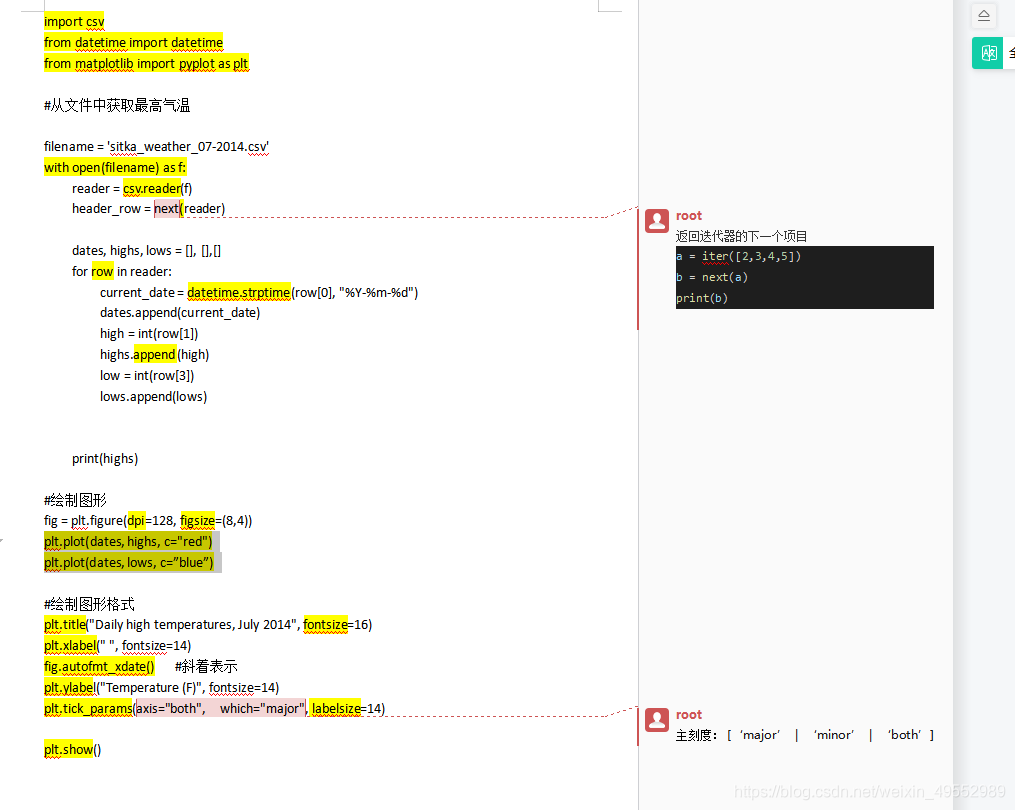Click comment text '返回迭代器的下一个项目'
Screen dimensions: 1015x810
(x=741, y=236)
